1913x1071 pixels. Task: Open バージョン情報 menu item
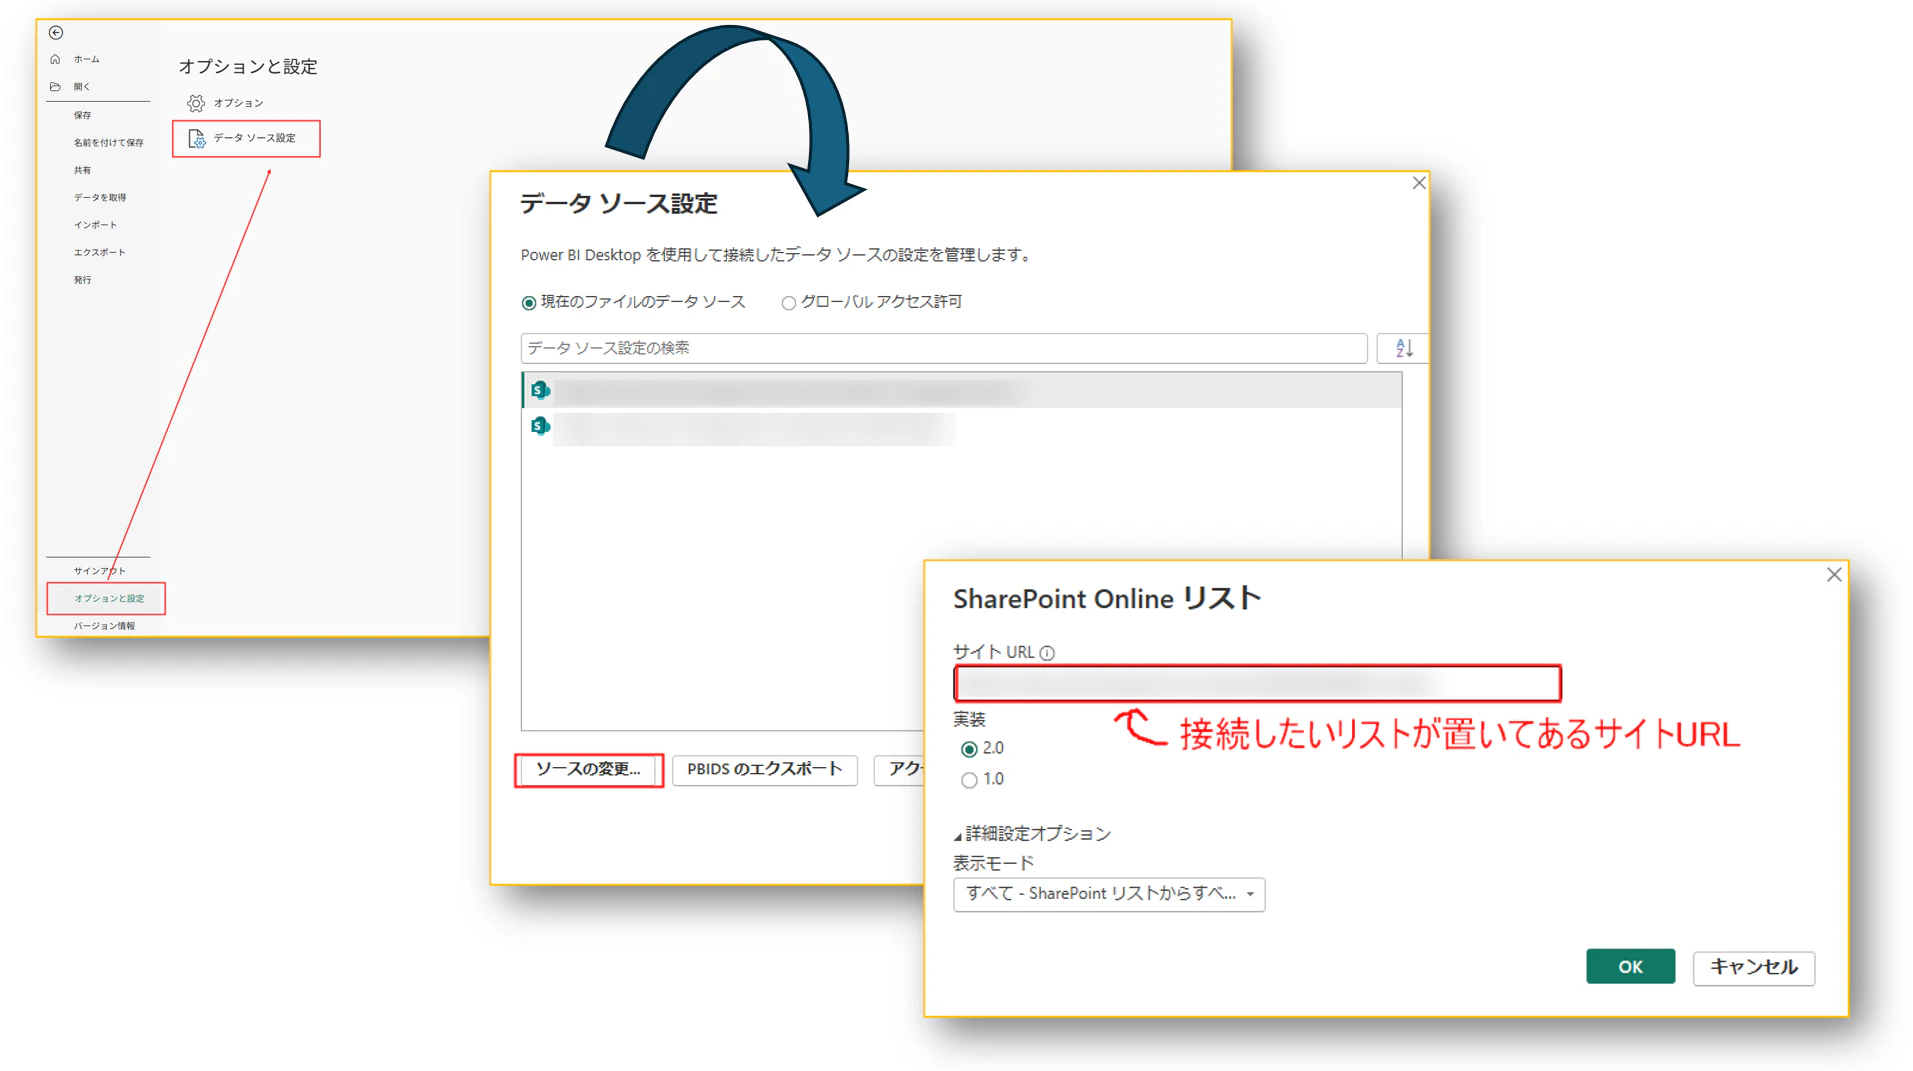[104, 626]
